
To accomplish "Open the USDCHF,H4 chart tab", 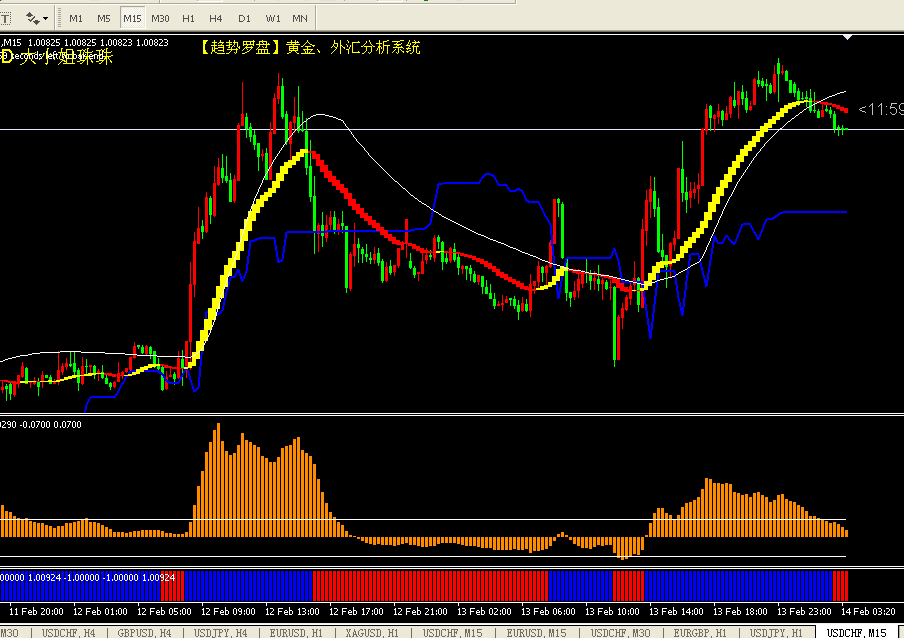I will pos(68,633).
